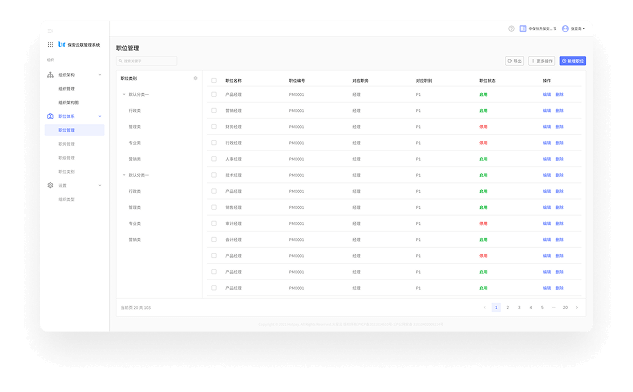Open 组织管理 in the sidebar
The image size is (633, 392).
point(67,89)
